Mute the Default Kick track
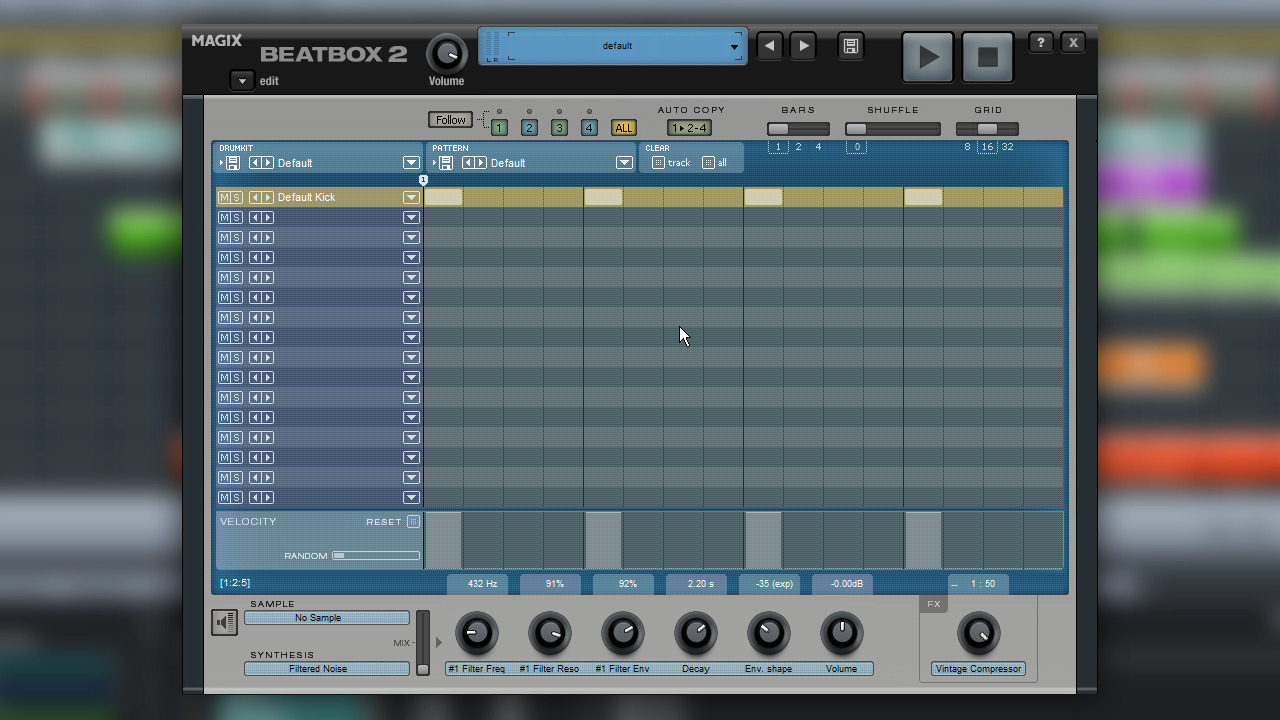 pyautogui.click(x=224, y=197)
